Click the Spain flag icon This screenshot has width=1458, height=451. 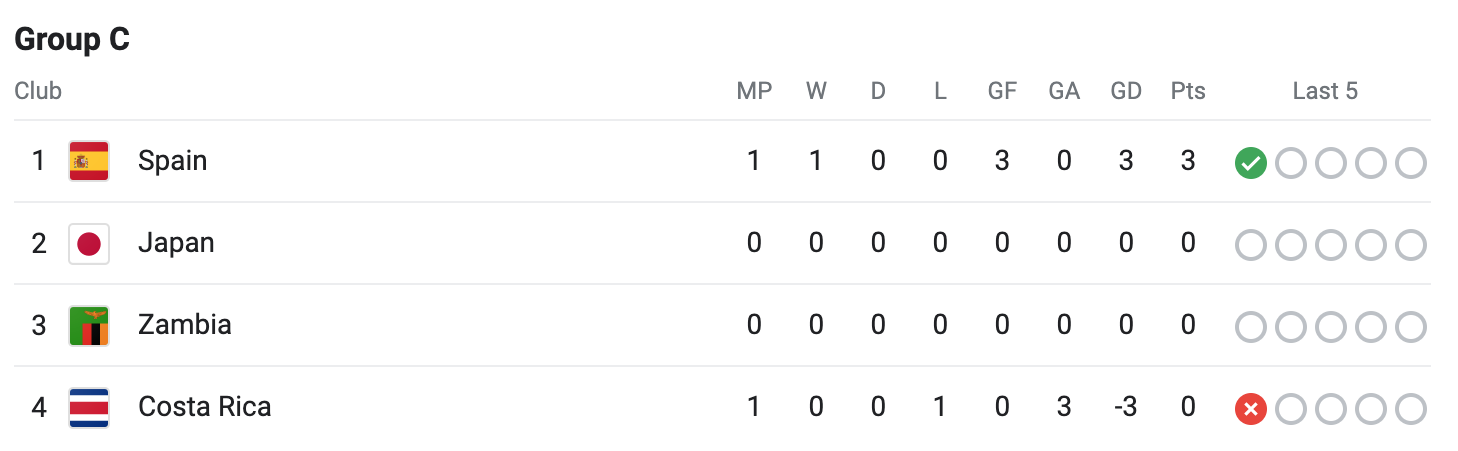[89, 161]
